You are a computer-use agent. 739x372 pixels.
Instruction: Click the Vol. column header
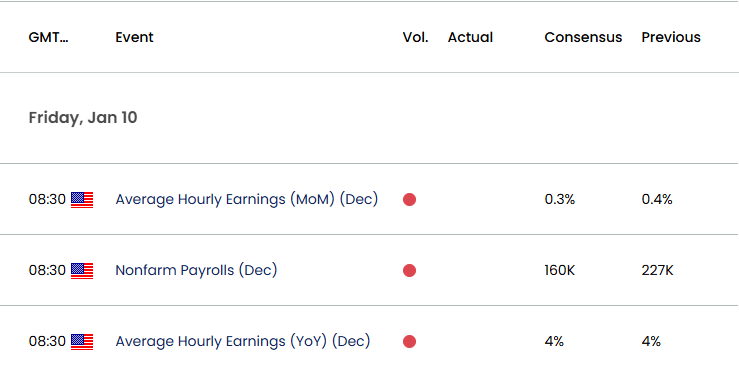(x=415, y=37)
